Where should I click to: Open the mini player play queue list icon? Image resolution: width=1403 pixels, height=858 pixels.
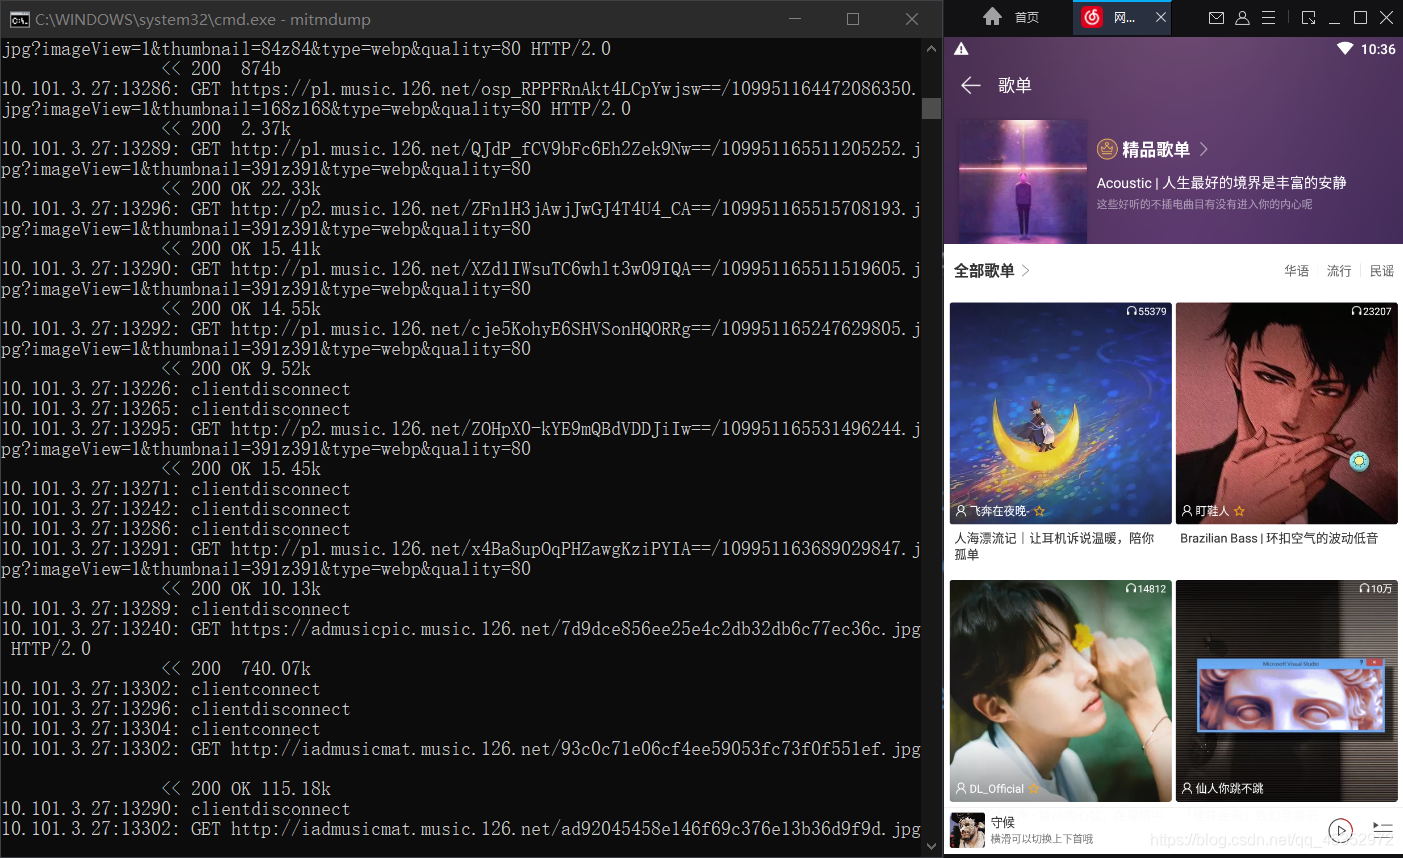tap(1382, 829)
